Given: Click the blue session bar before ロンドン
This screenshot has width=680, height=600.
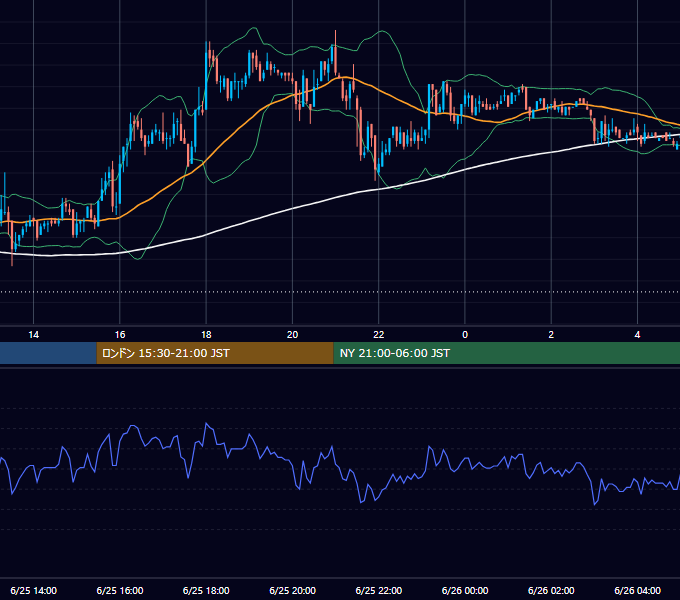Looking at the screenshot, I should tap(48, 353).
